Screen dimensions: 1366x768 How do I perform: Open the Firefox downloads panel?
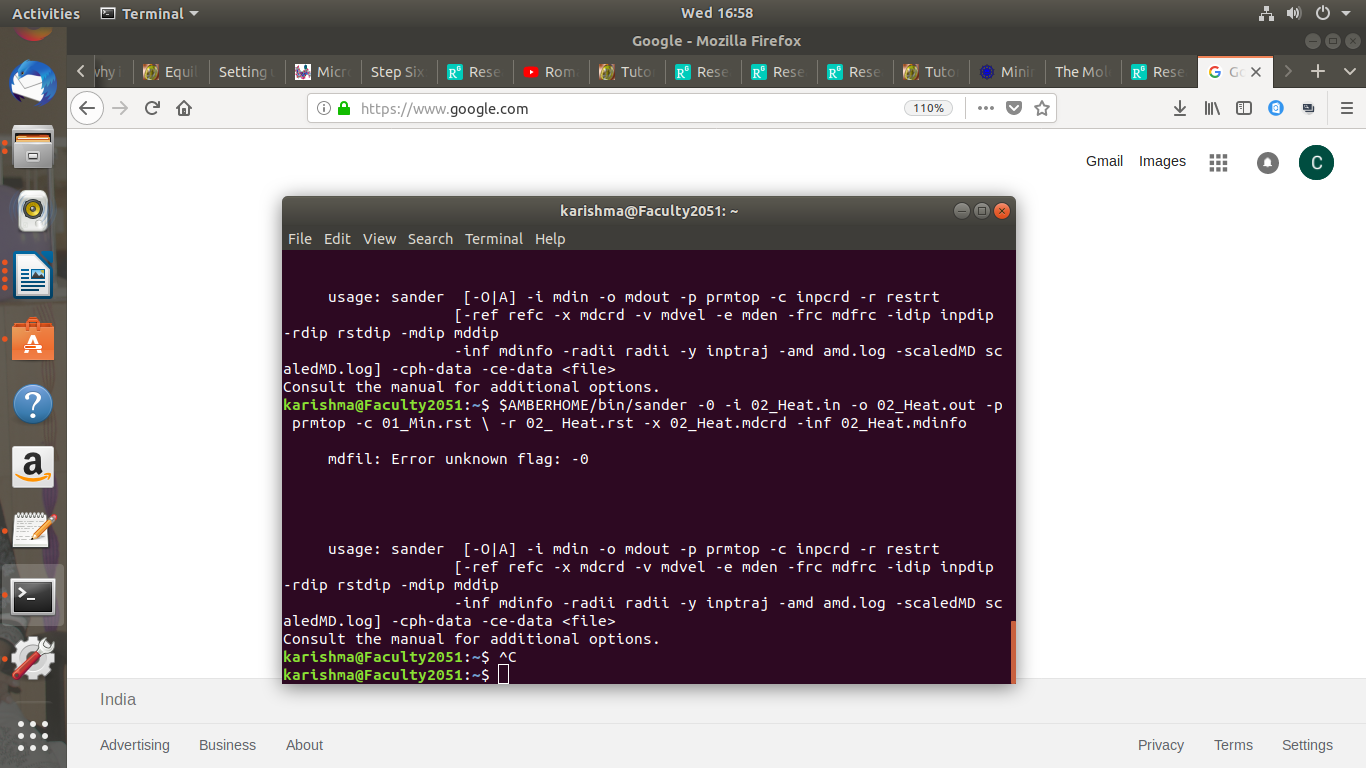point(1180,108)
